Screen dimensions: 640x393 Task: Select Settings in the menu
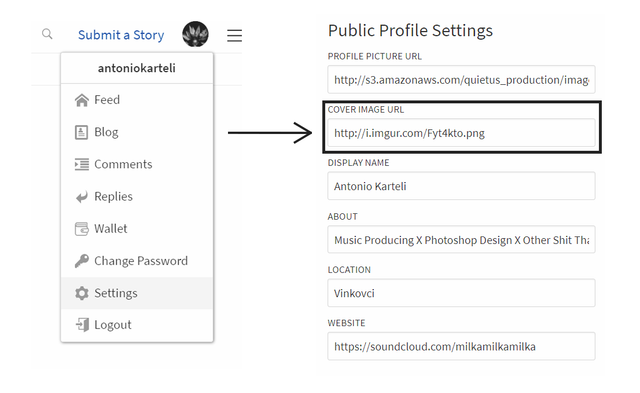click(x=137, y=293)
